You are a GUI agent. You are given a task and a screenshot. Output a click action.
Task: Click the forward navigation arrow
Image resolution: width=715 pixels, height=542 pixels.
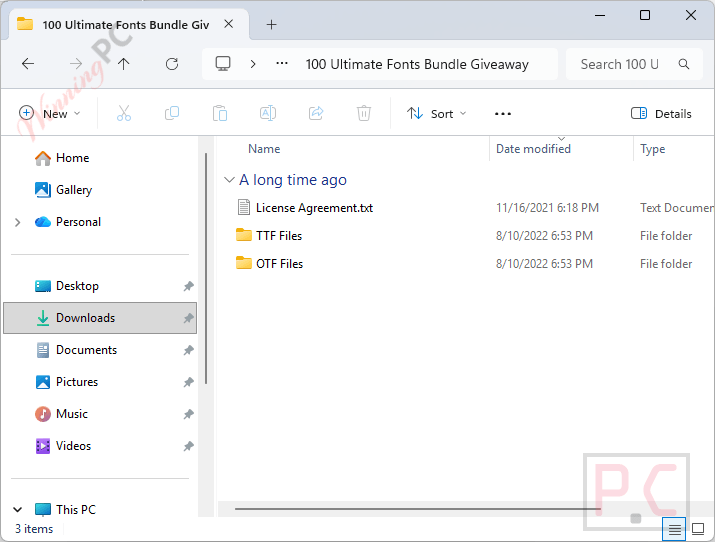76,64
